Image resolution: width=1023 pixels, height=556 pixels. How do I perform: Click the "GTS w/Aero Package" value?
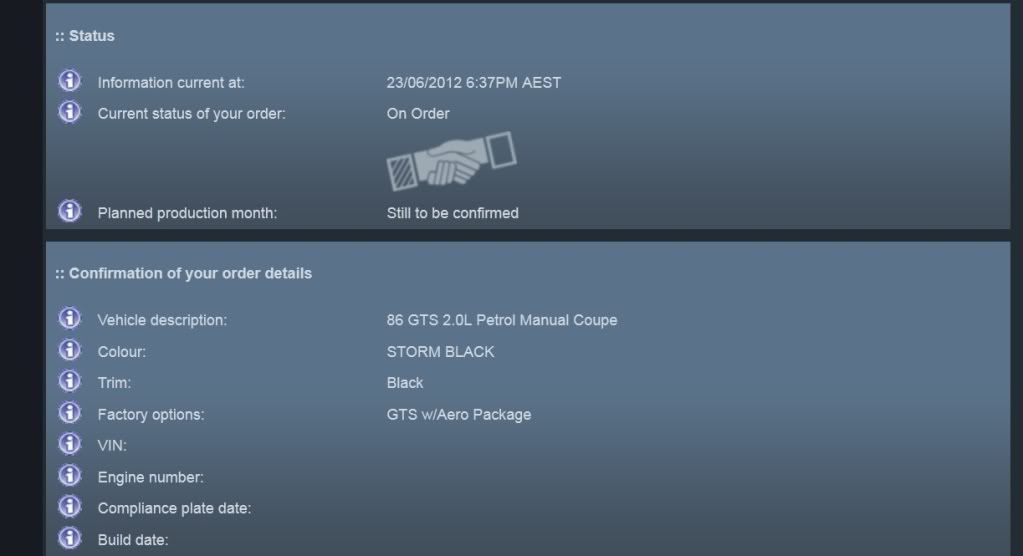click(459, 415)
